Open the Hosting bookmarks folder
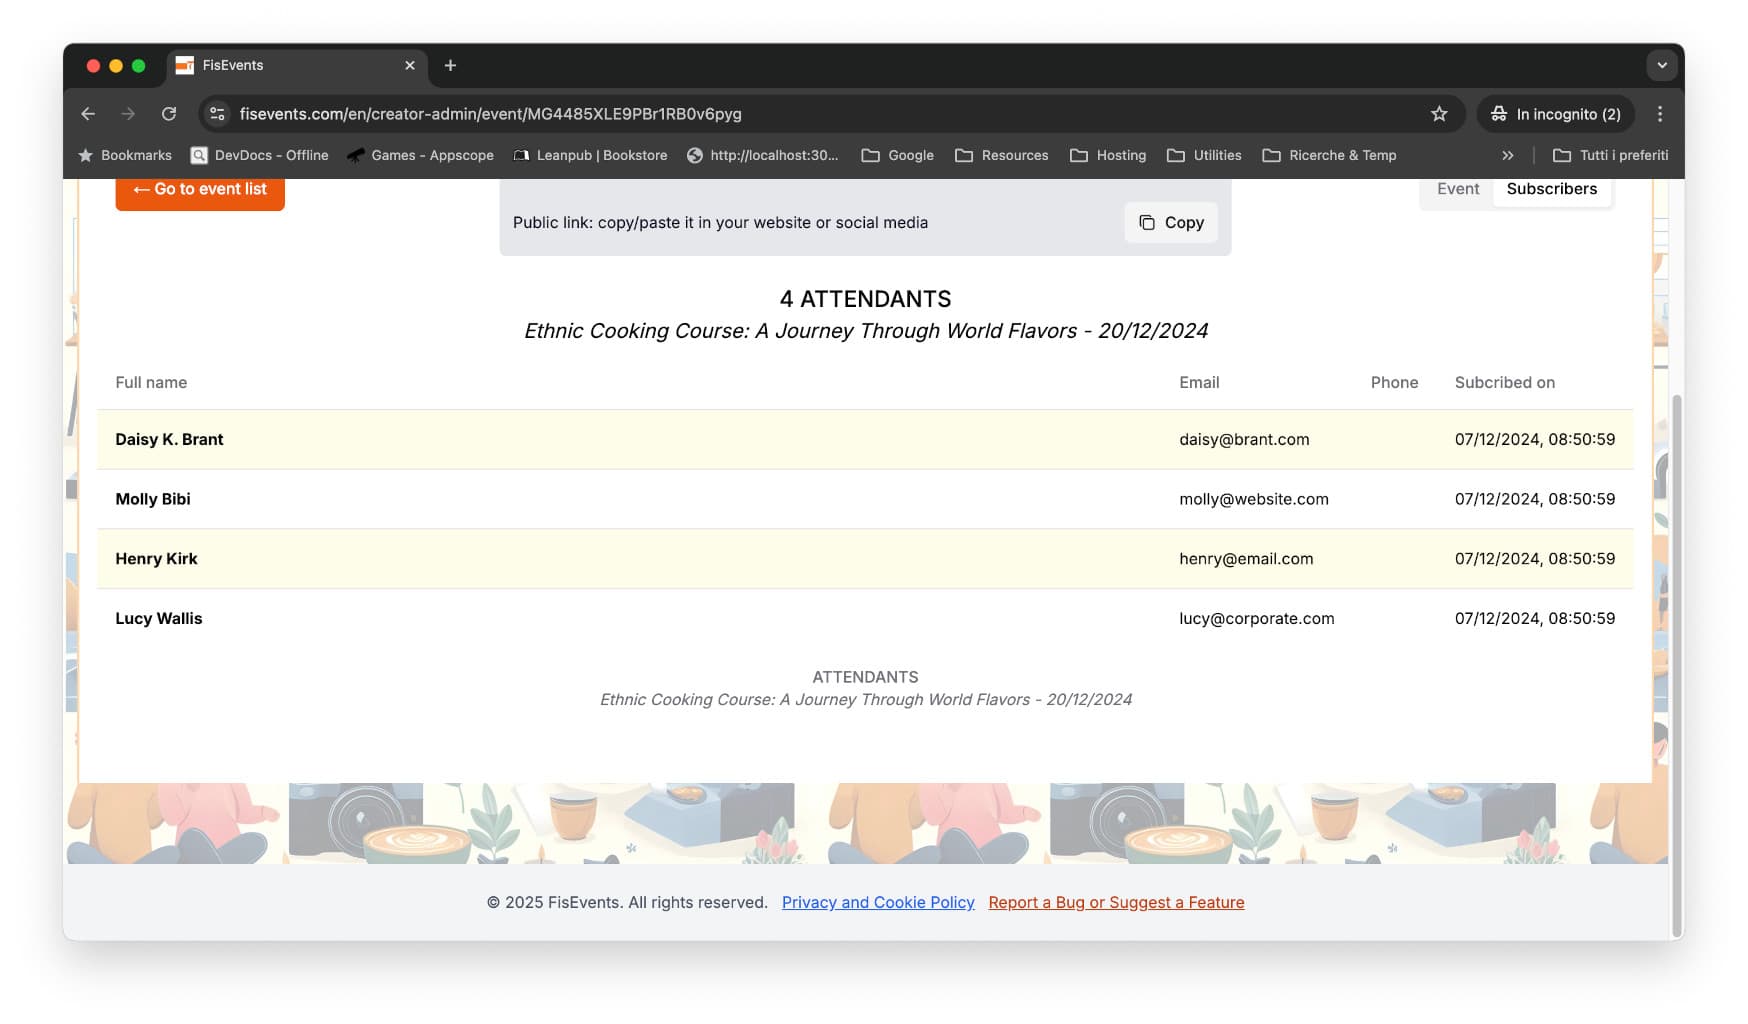 (1108, 155)
